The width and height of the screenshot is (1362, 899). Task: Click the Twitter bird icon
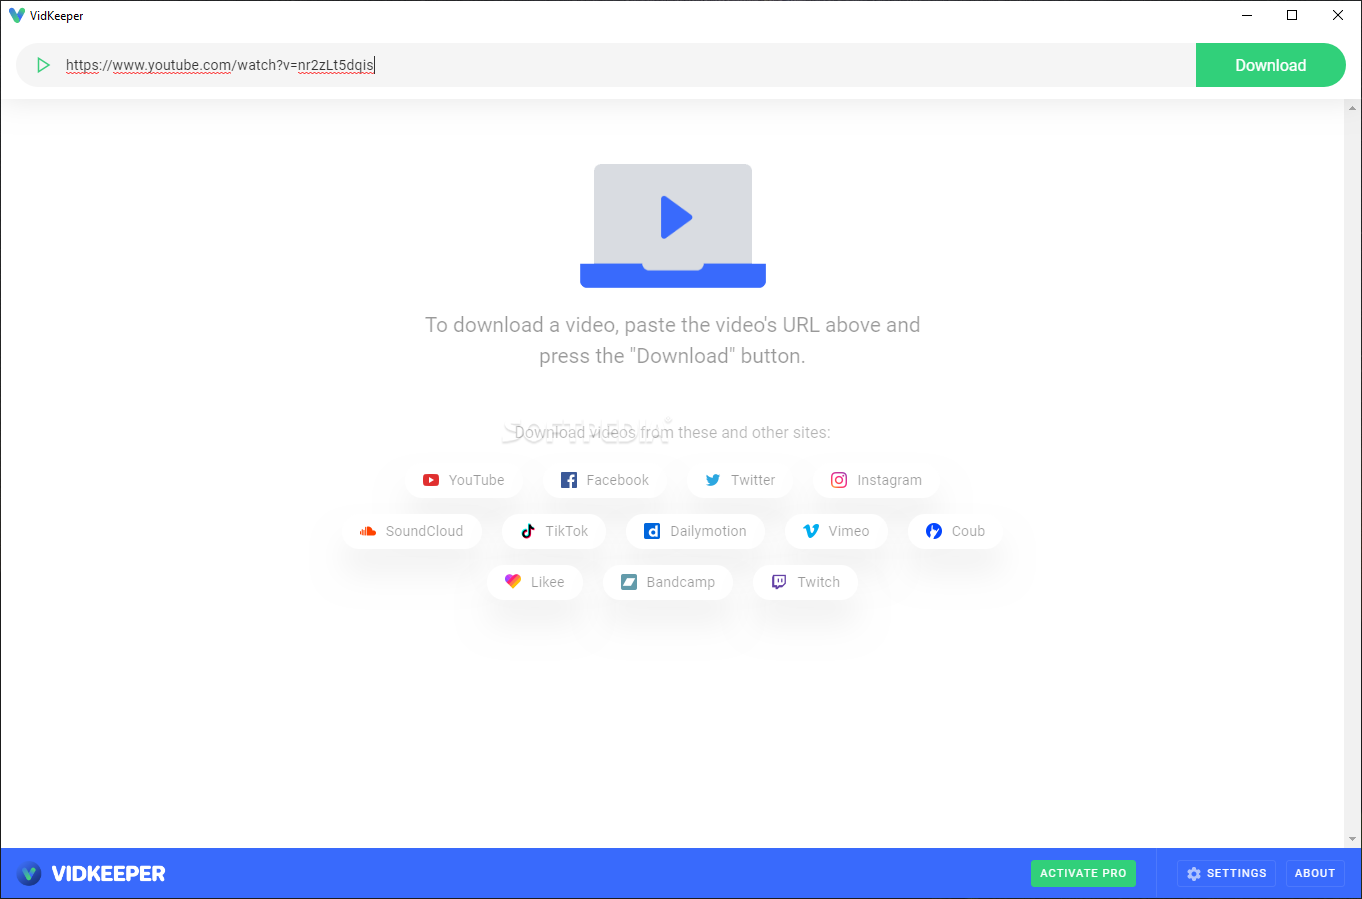point(713,480)
